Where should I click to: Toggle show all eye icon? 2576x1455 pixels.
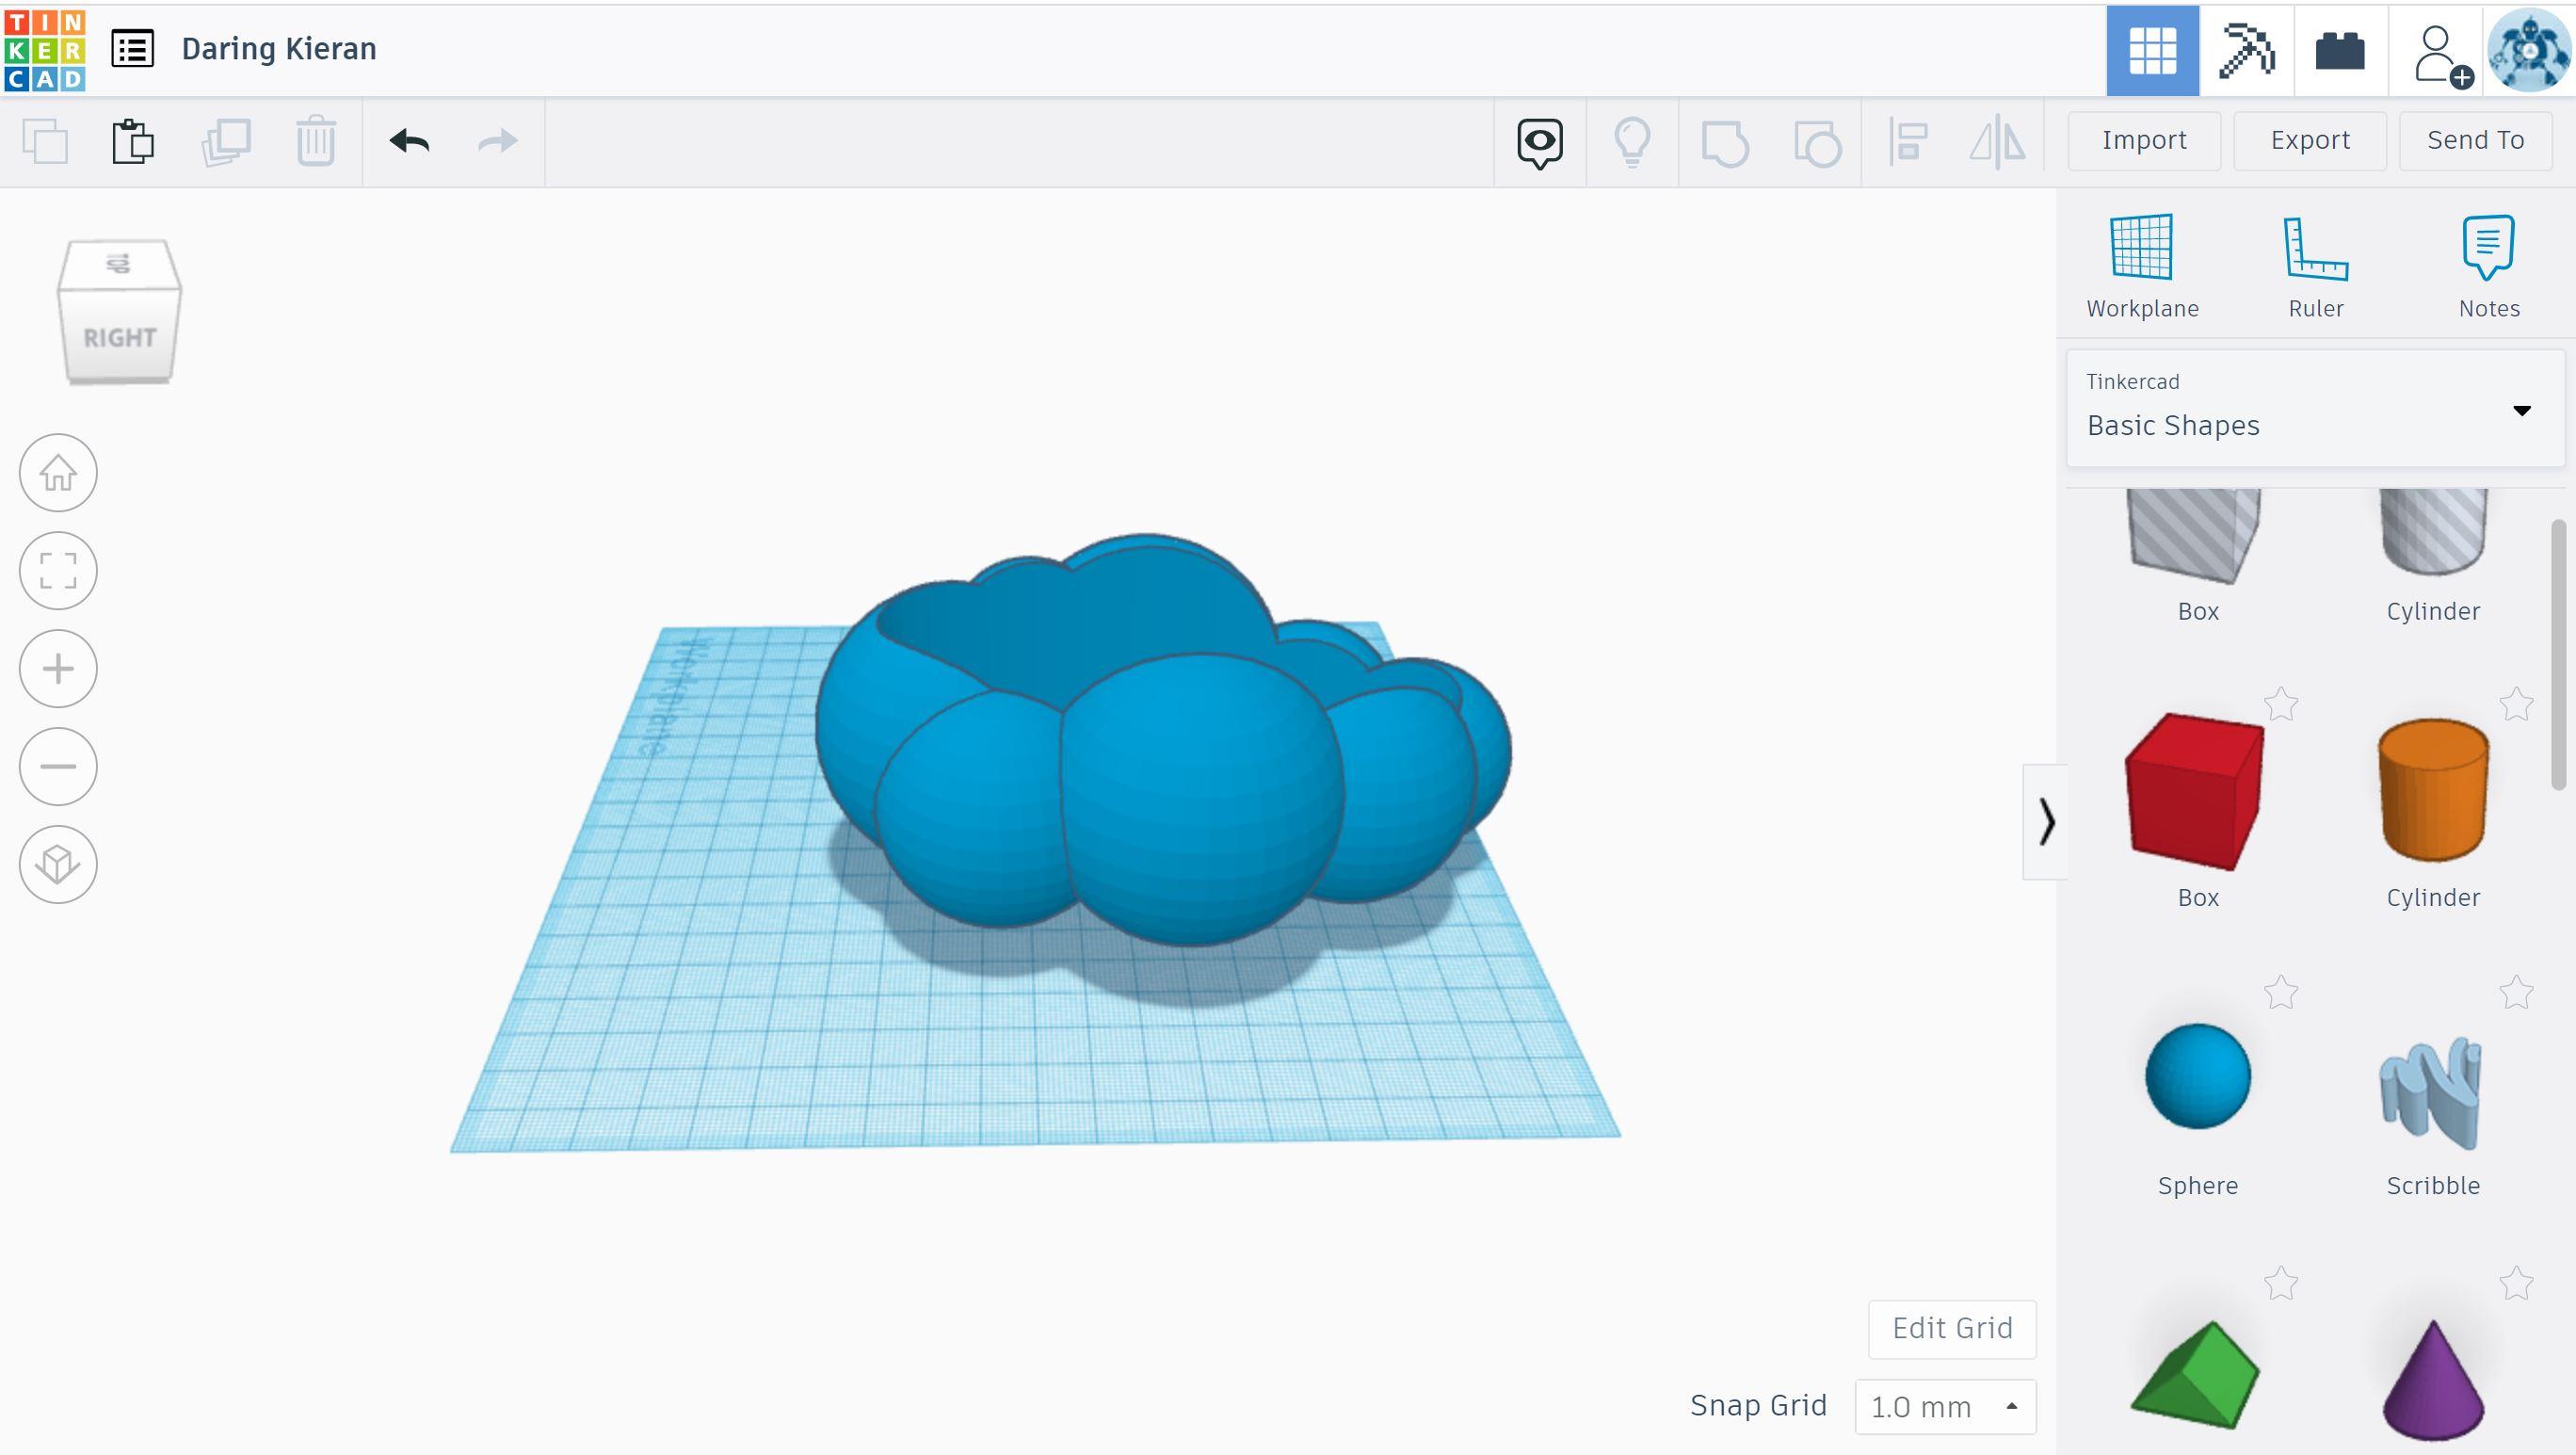(1539, 141)
